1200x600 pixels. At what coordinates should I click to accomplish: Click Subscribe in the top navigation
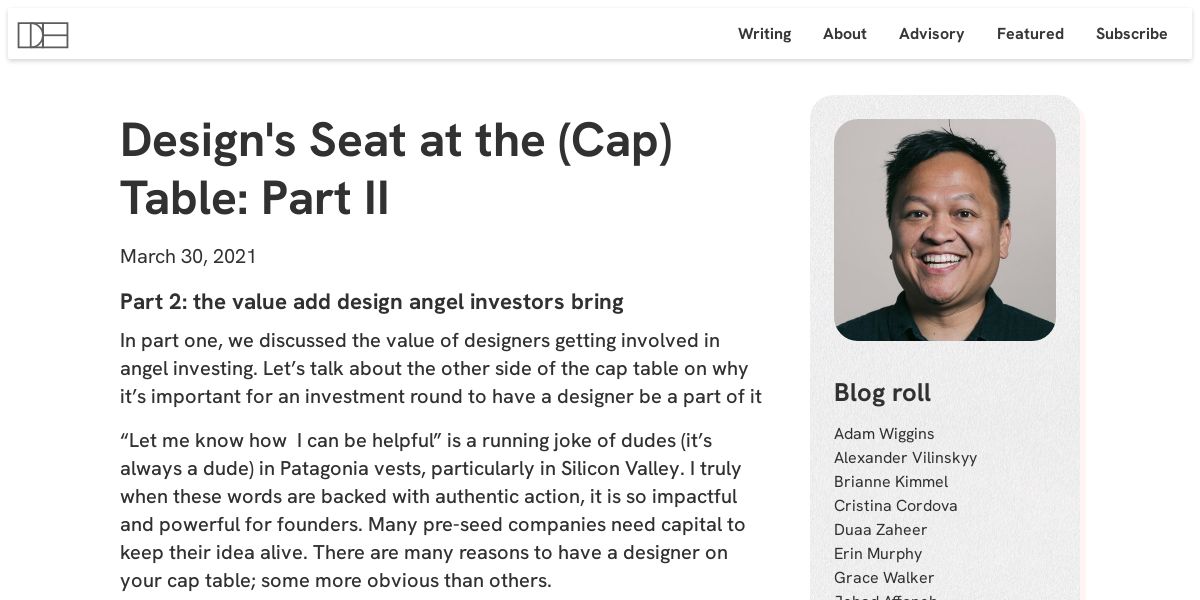pos(1131,34)
